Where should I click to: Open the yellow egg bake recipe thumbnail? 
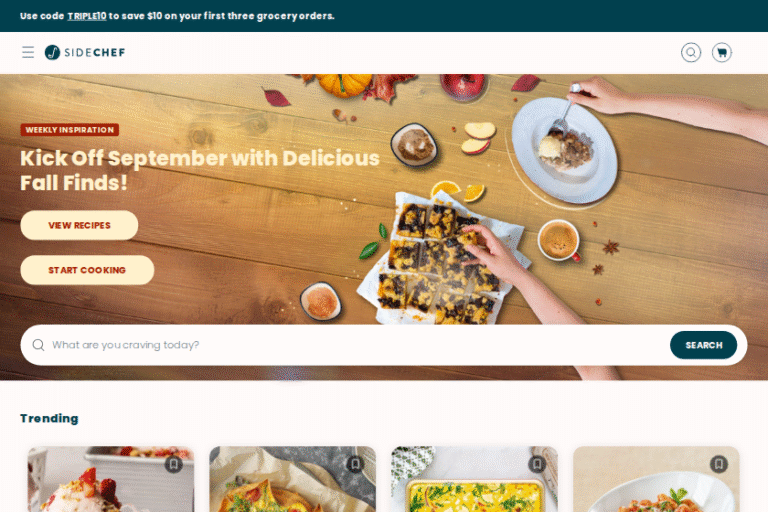(x=474, y=479)
